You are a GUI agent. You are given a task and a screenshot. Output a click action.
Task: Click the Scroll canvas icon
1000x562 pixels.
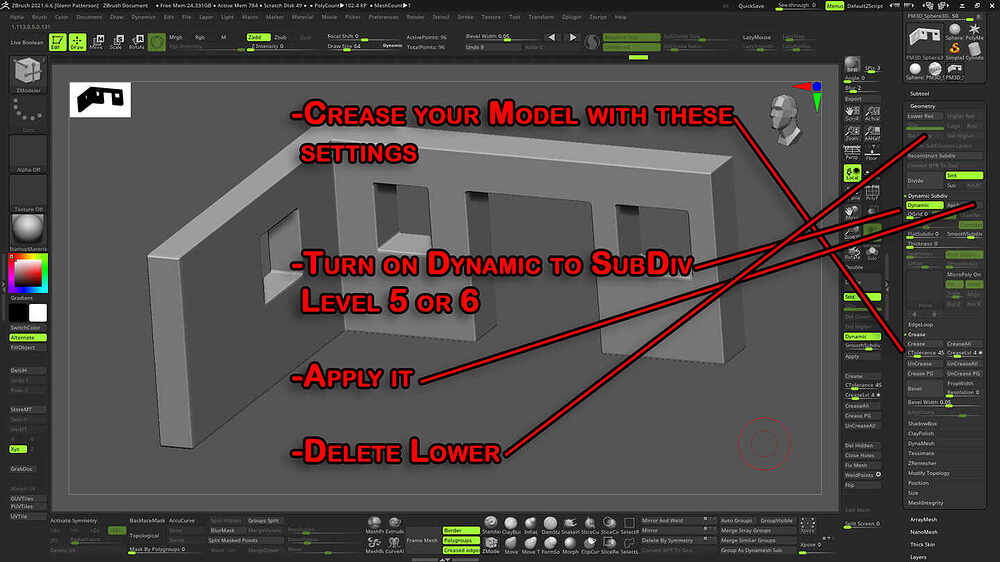852,114
